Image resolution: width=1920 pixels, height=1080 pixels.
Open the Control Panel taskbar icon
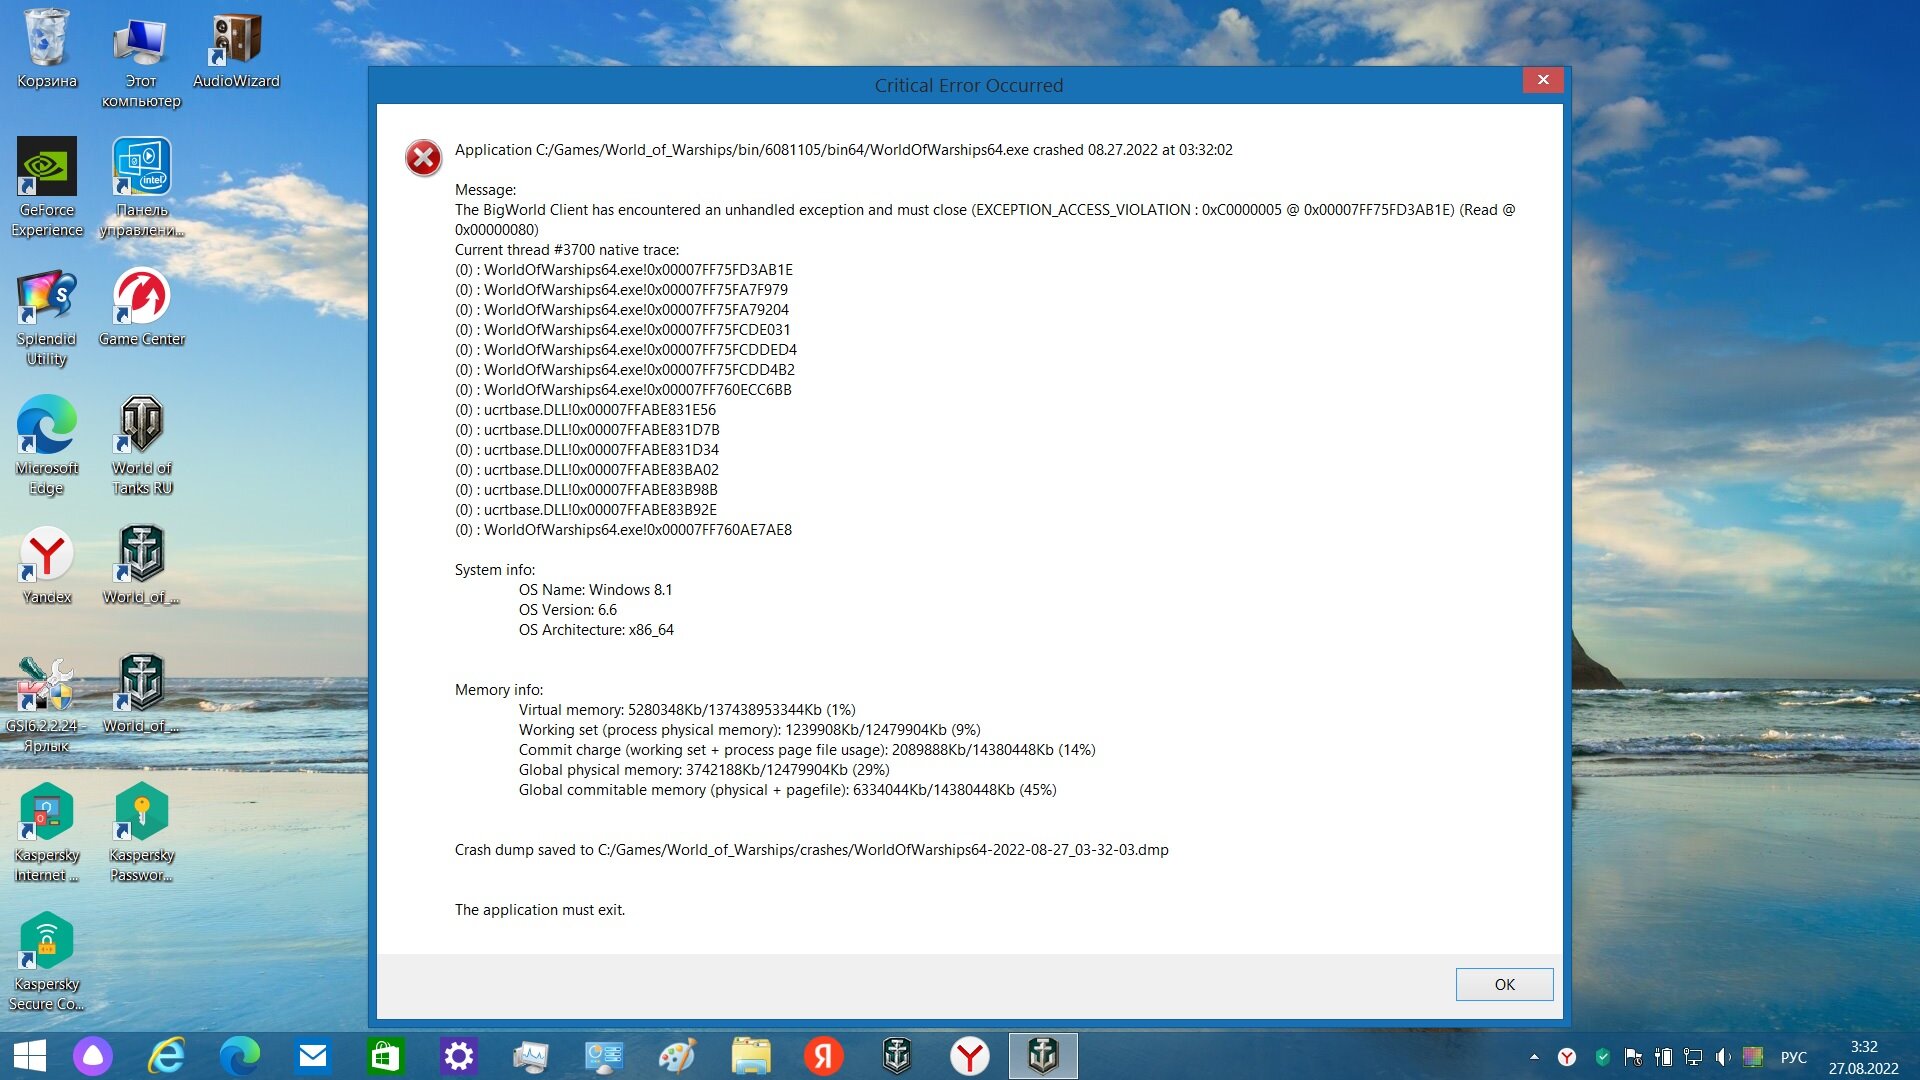[604, 1056]
